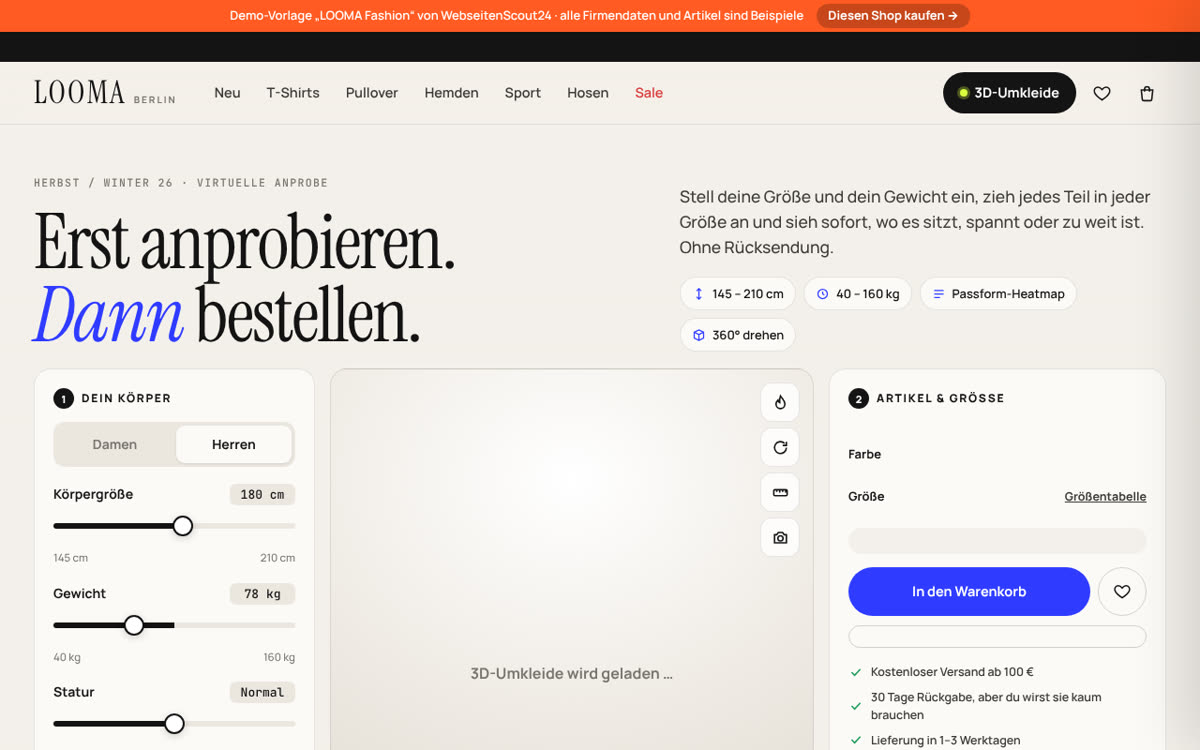Image resolution: width=1200 pixels, height=750 pixels.
Task: Click the Körpergröße slider handle
Action: pos(183,526)
